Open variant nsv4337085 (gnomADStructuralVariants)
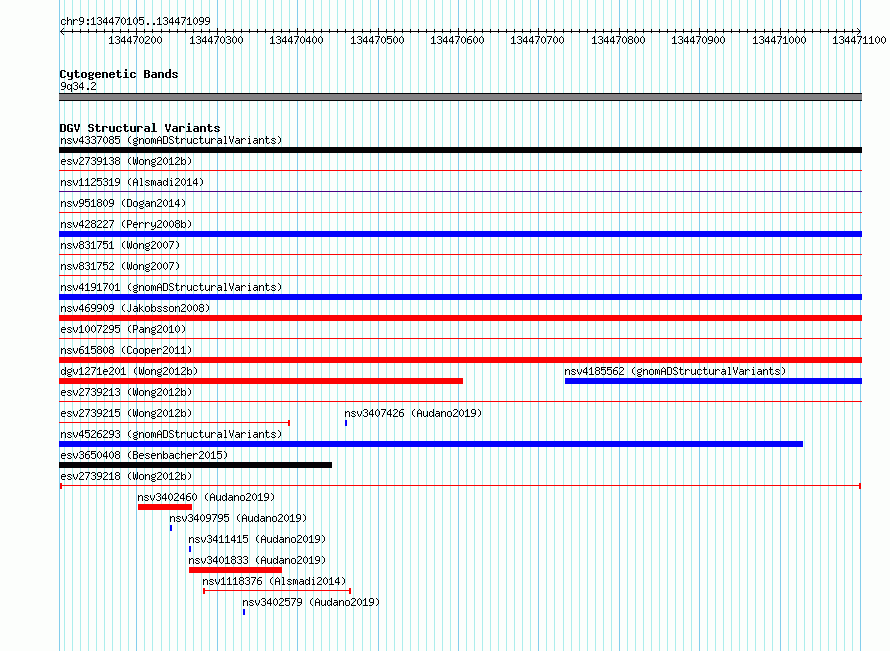The width and height of the screenshot is (890, 651). click(x=171, y=140)
